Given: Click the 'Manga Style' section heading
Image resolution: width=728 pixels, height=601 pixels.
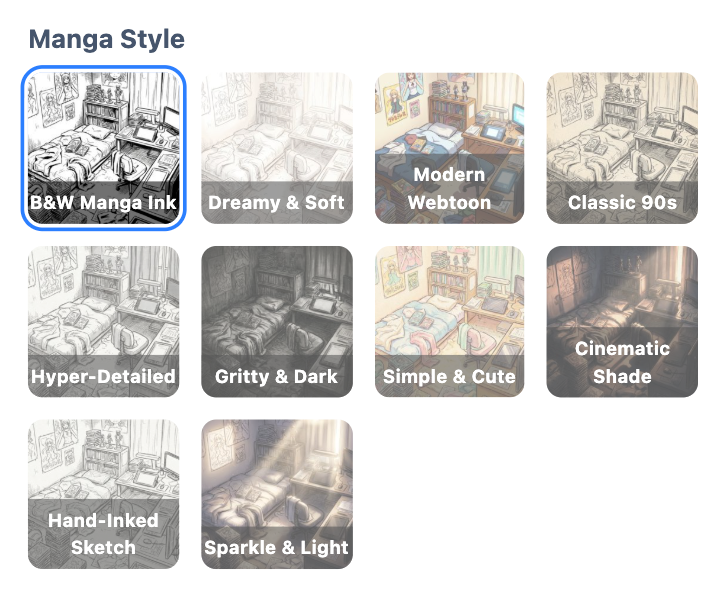Looking at the screenshot, I should (107, 39).
